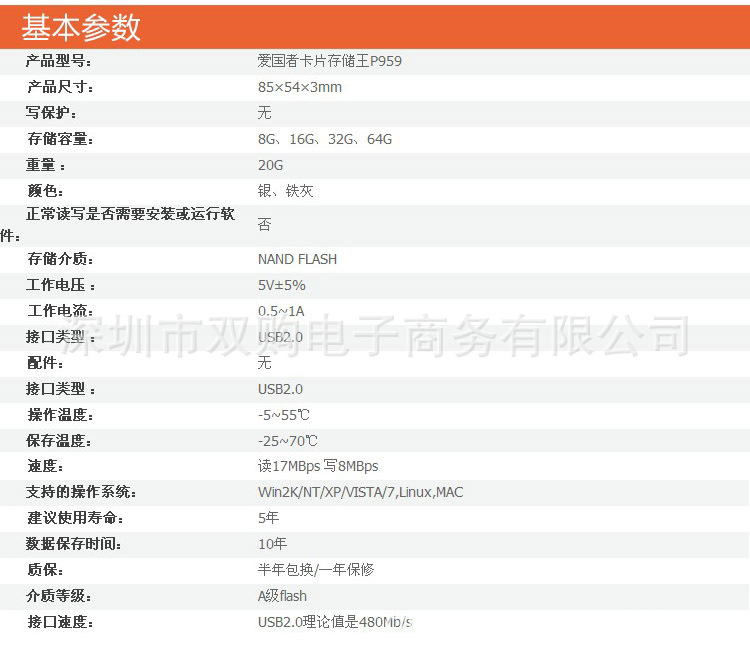
Task: Click the retention value 10年
Action: (273, 544)
